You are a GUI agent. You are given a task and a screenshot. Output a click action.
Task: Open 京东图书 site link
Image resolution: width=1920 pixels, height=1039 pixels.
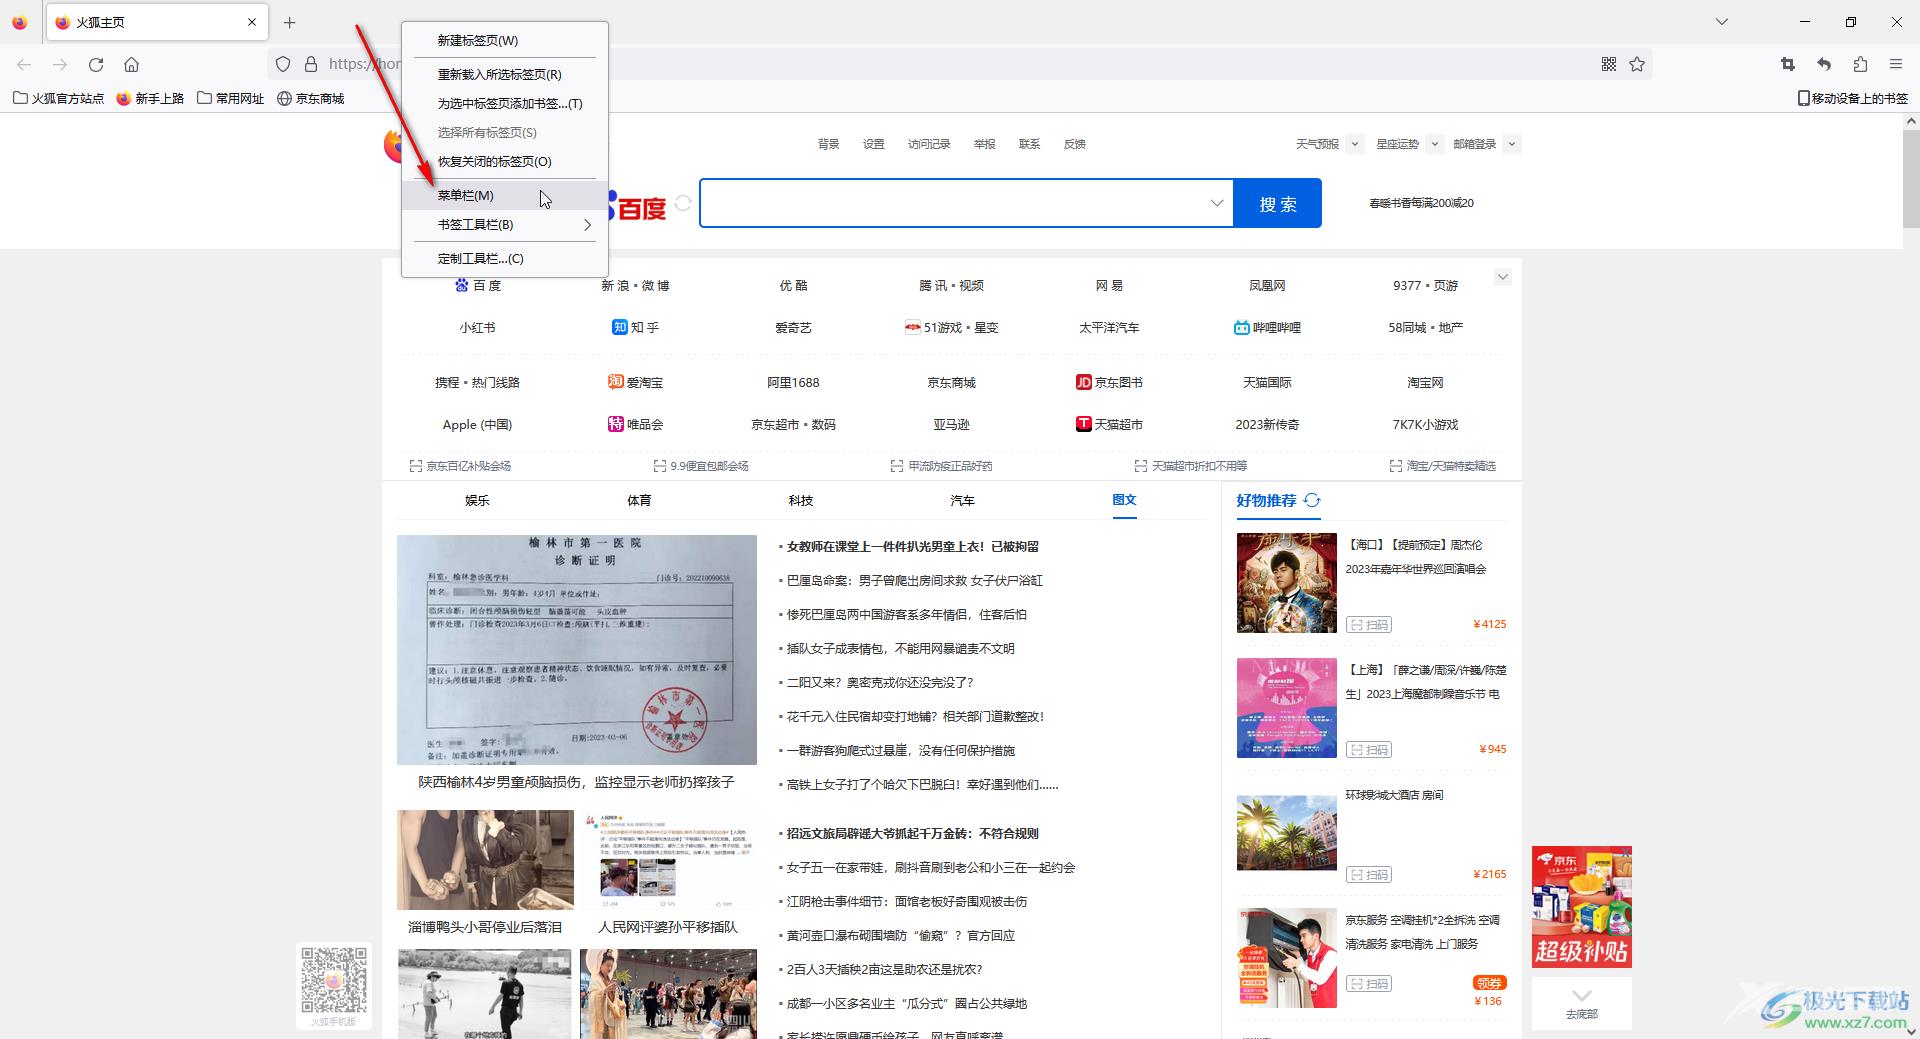click(1109, 382)
